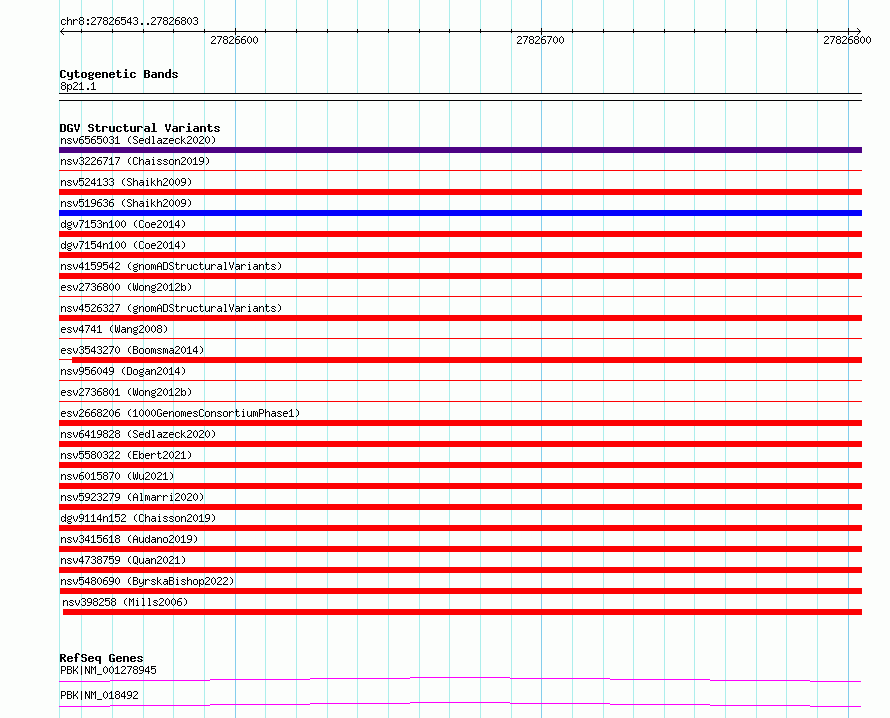
Task: Select variant nsv4738759 (Quan2021) label
Action: point(123,560)
